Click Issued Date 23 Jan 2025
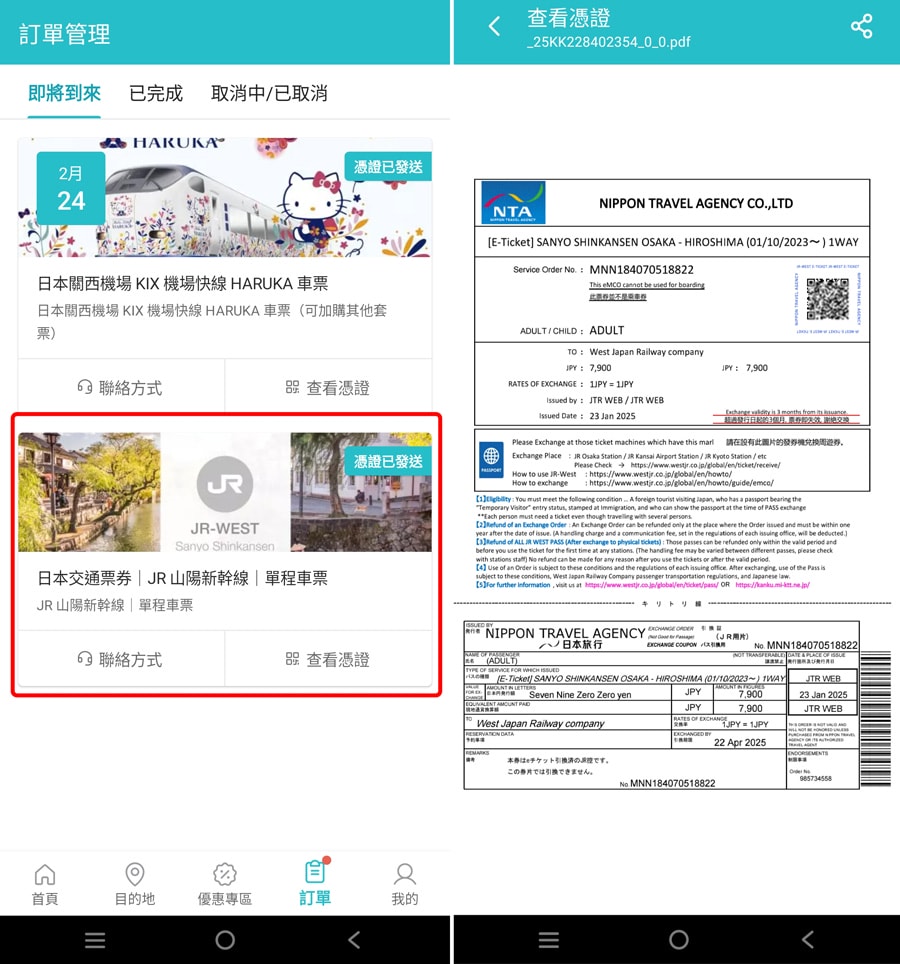 (612, 416)
